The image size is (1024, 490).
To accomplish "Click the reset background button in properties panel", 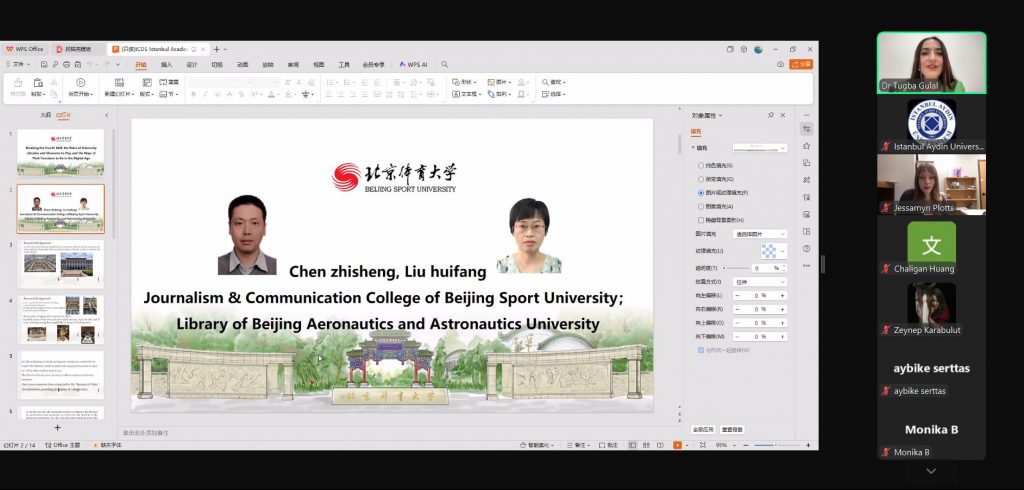I will coord(732,430).
